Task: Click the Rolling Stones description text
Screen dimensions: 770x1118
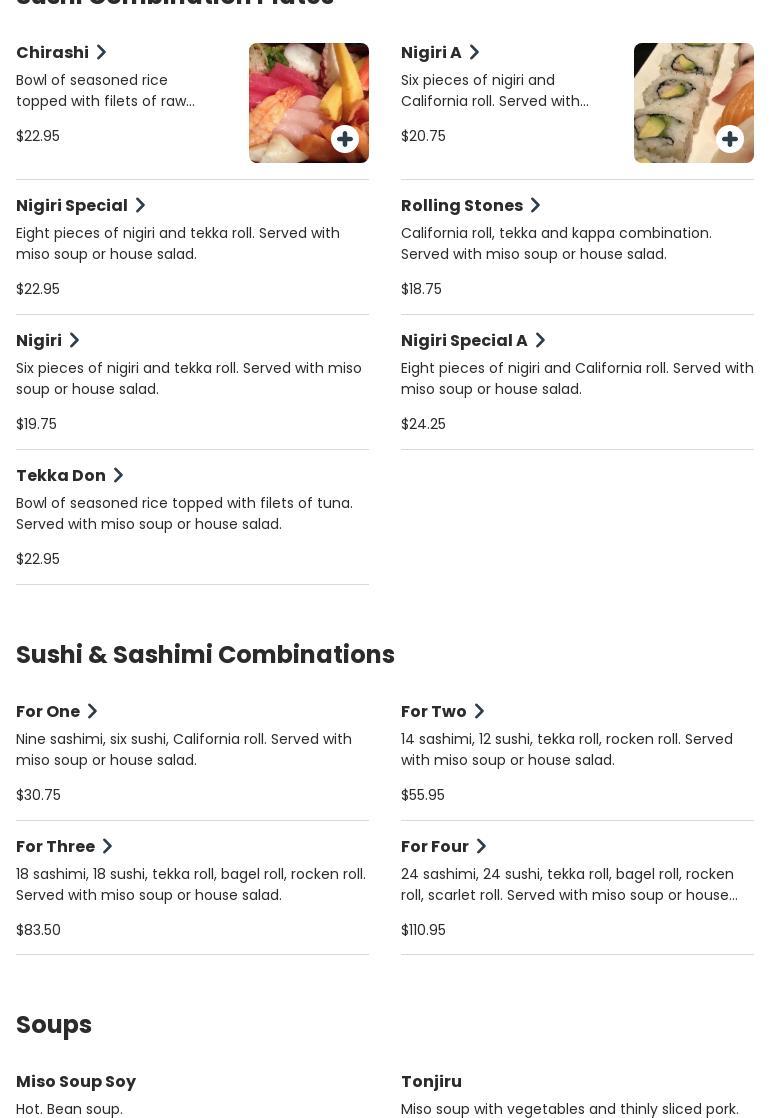Action: [556, 243]
